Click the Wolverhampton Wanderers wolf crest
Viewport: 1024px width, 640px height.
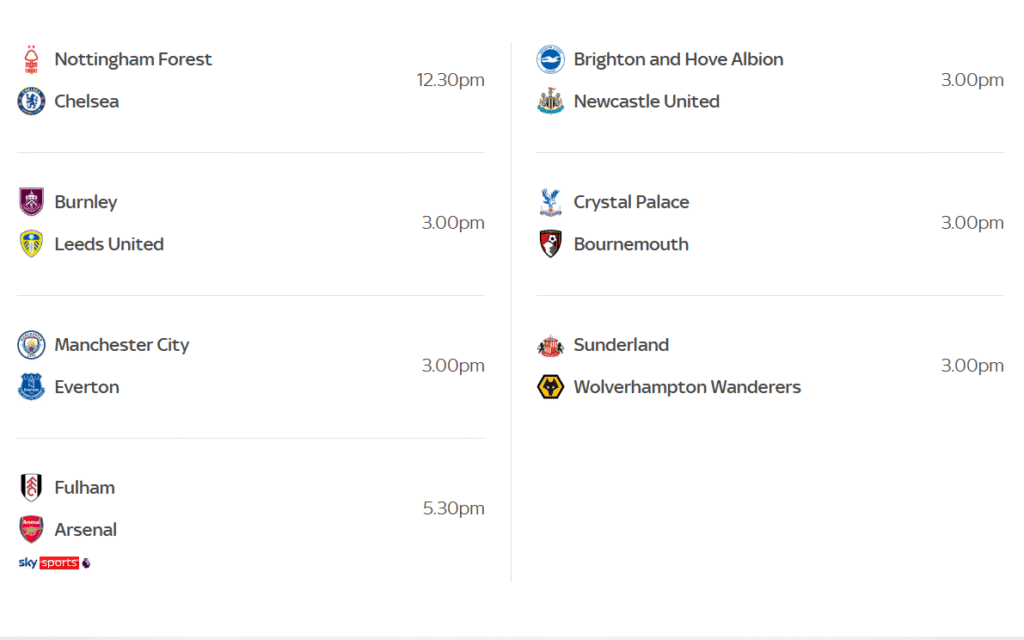click(x=551, y=387)
